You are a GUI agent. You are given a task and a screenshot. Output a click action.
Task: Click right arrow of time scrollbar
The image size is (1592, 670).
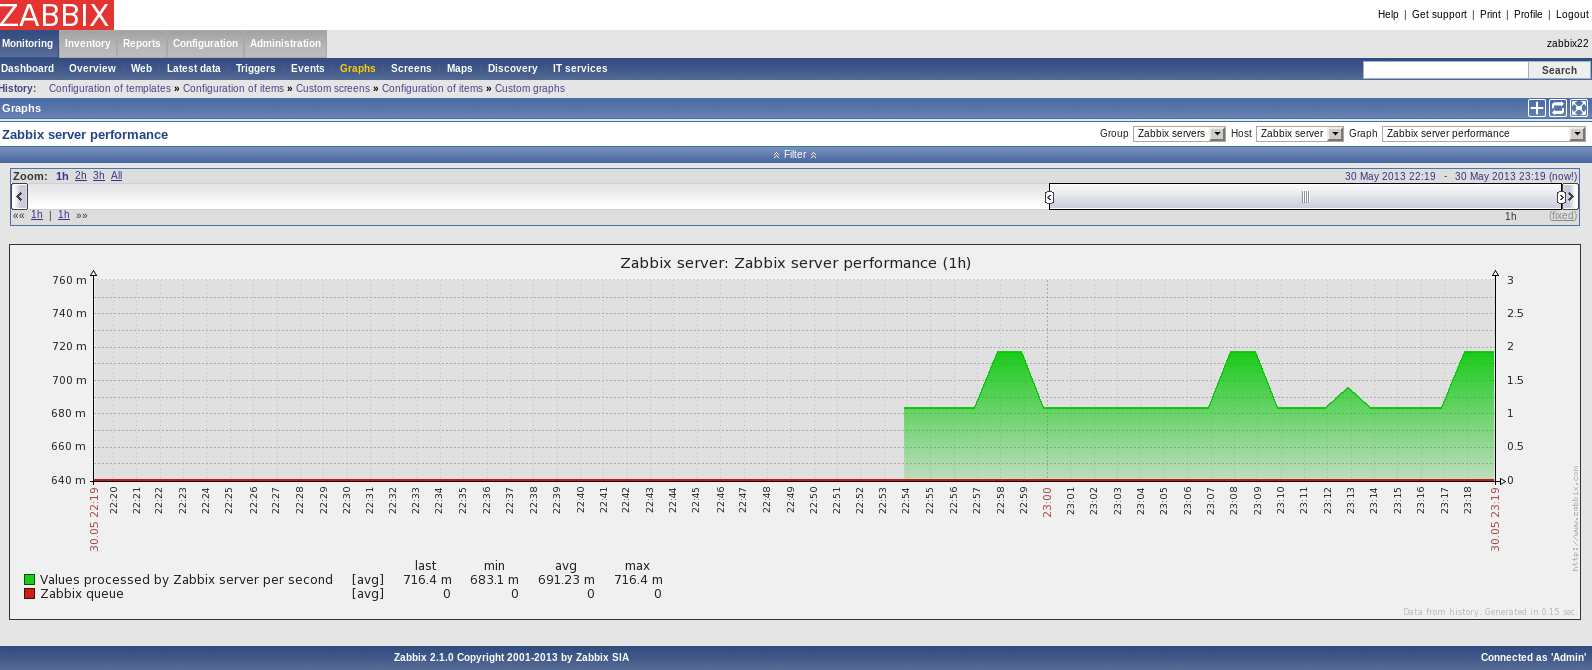click(1571, 196)
